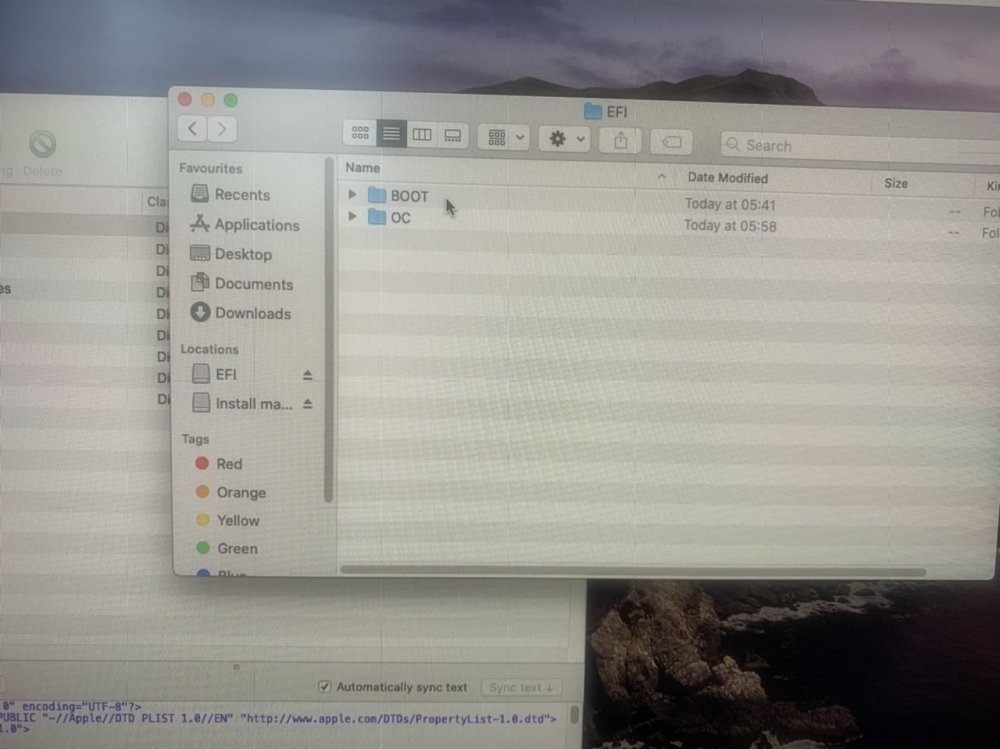
Task: Filter by the Green tag
Action: point(227,549)
